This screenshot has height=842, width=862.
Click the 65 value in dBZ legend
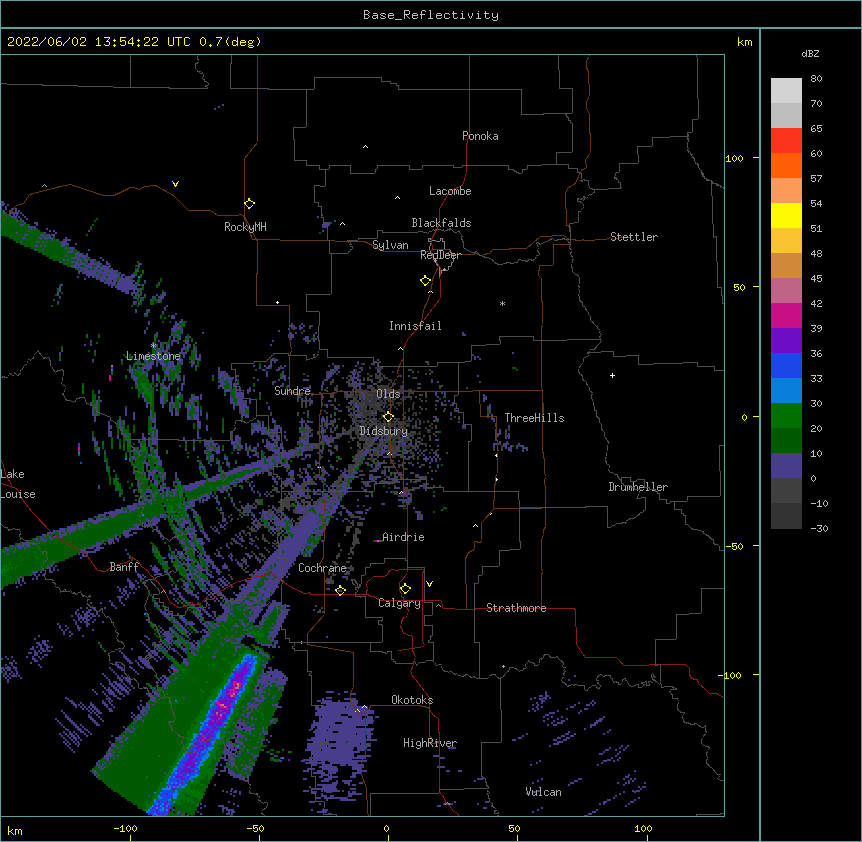tap(816, 129)
